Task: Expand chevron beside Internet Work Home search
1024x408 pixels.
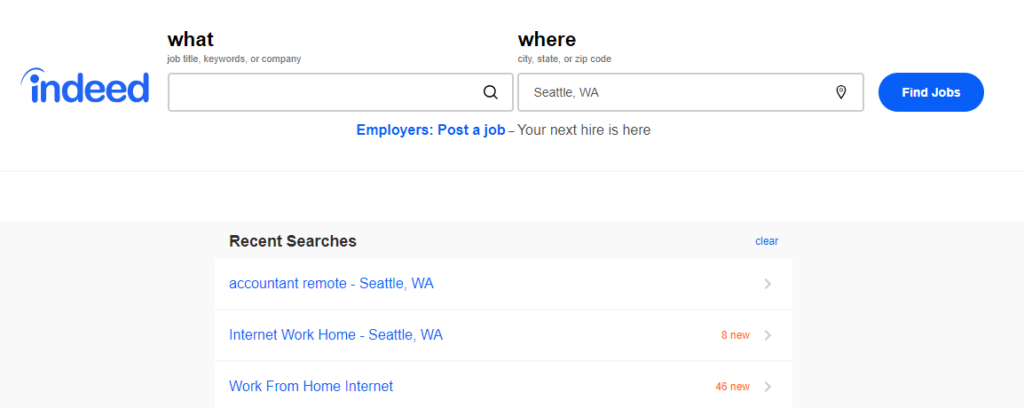Action: (768, 335)
